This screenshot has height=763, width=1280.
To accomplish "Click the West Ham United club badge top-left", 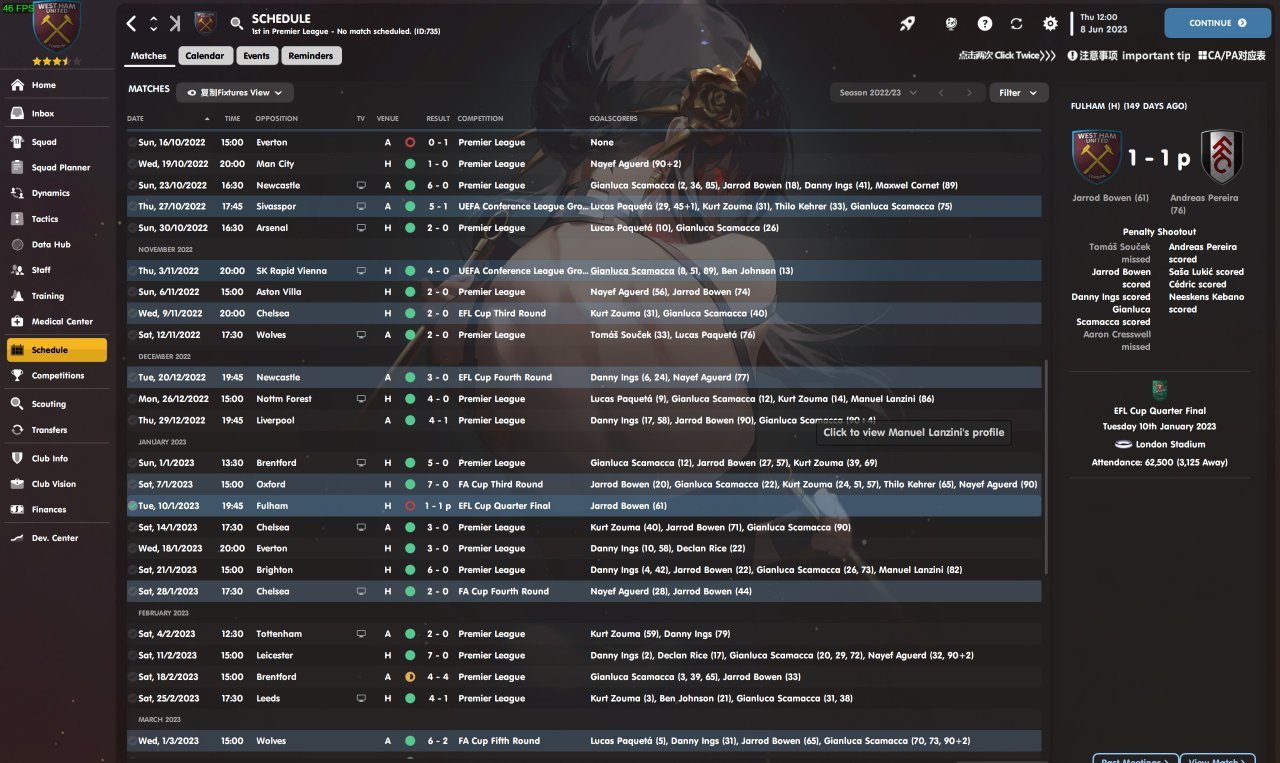I will coord(56,26).
